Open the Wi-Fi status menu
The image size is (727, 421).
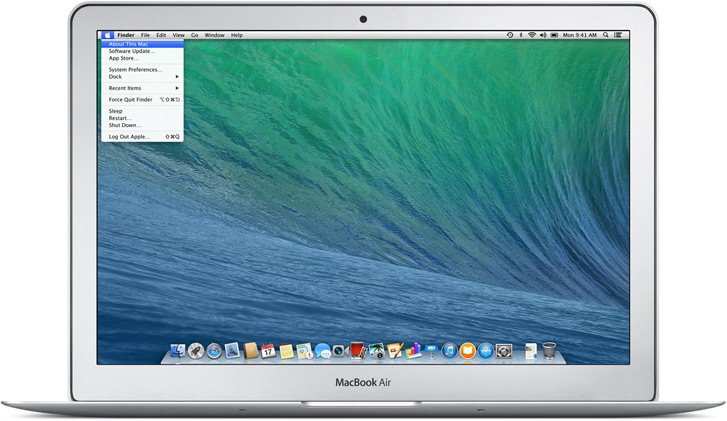coord(531,35)
